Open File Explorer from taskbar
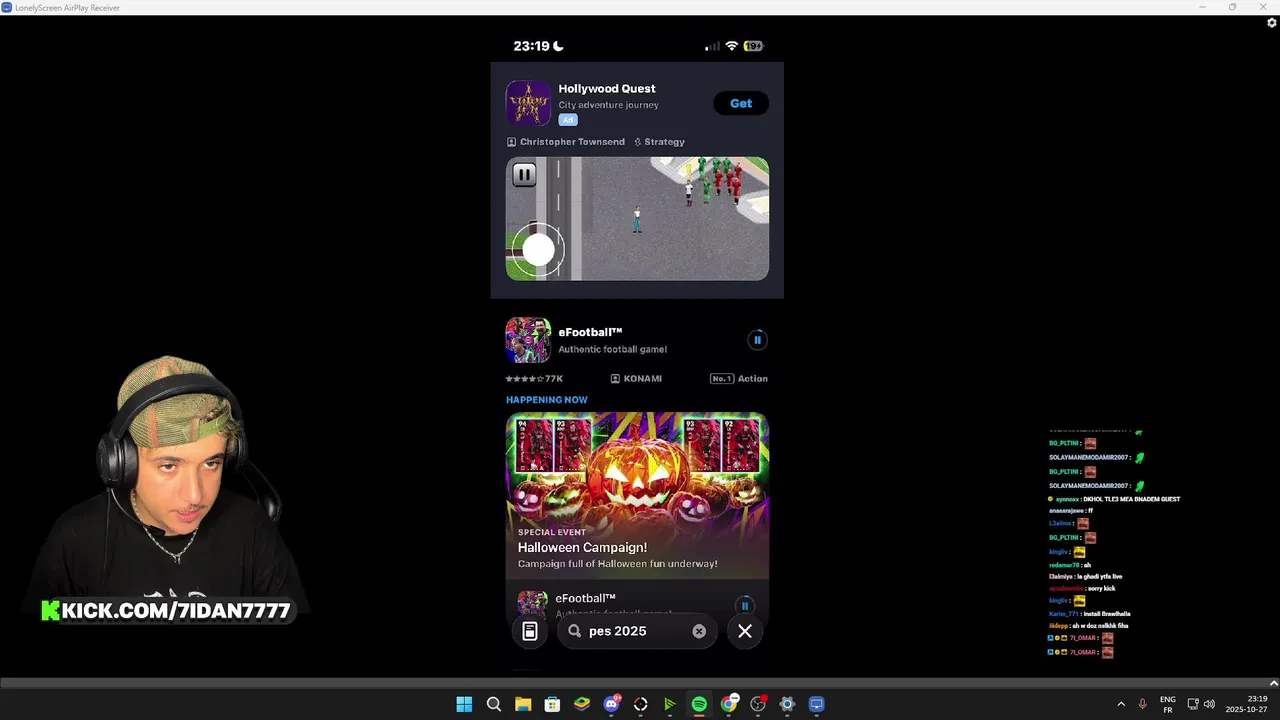Viewport: 1280px width, 720px height. click(523, 704)
